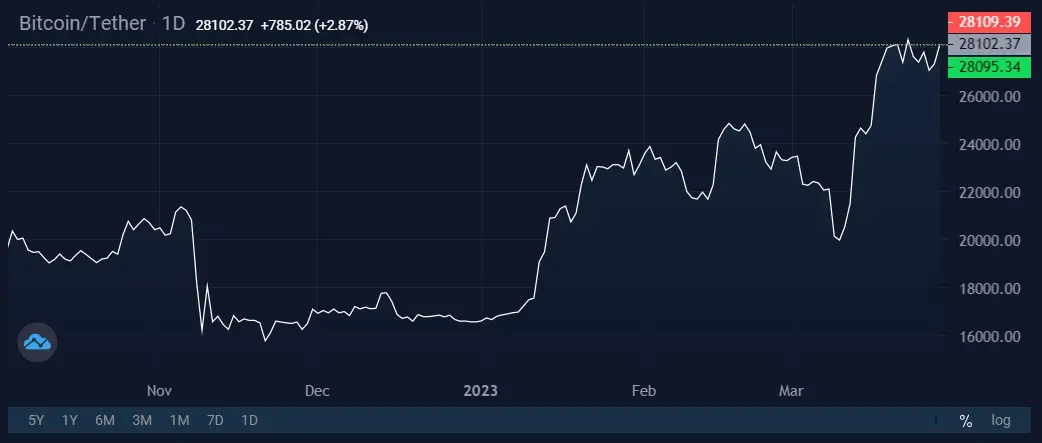Click the 20000.00 price axis label
Screen dimensions: 1042x443
pyautogui.click(x=989, y=240)
